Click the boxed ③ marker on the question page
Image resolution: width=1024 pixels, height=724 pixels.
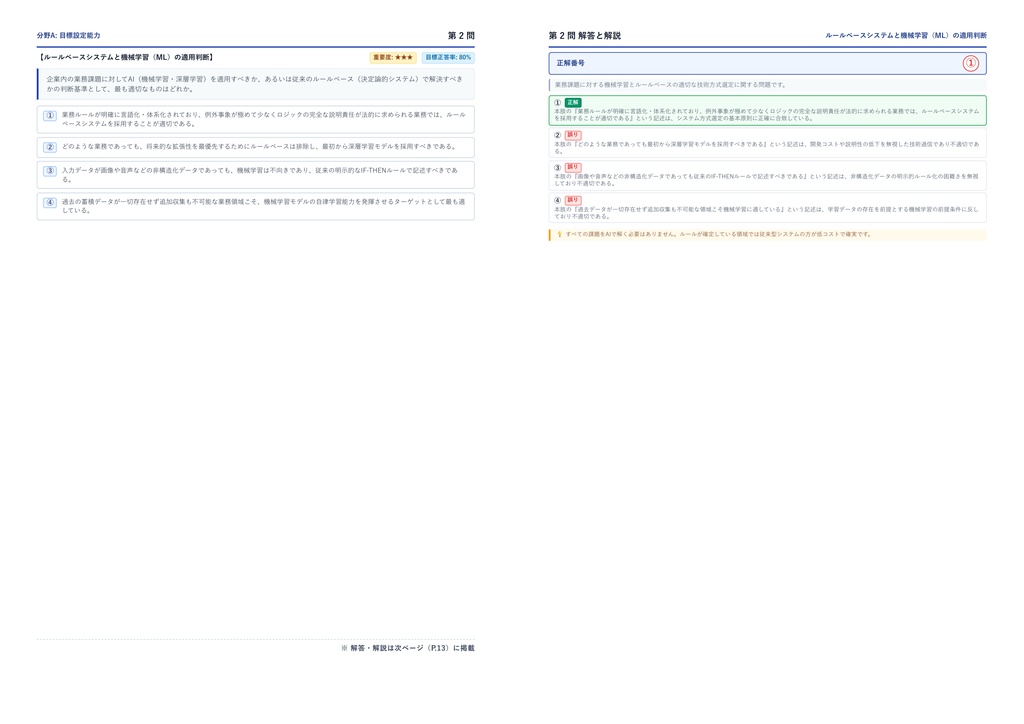point(50,171)
